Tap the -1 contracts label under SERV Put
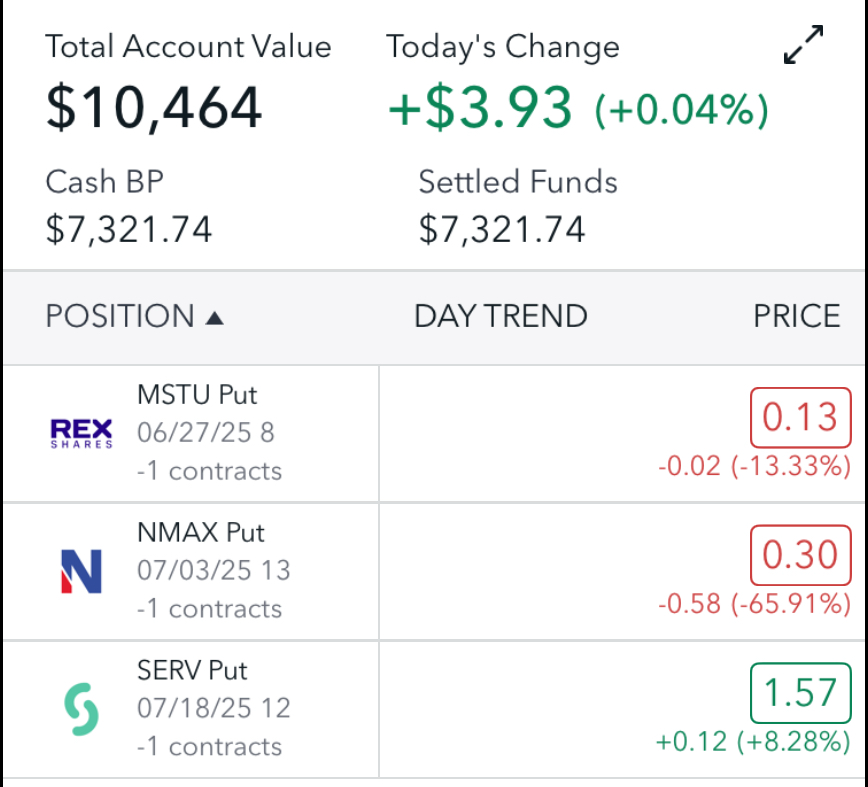 [x=209, y=746]
